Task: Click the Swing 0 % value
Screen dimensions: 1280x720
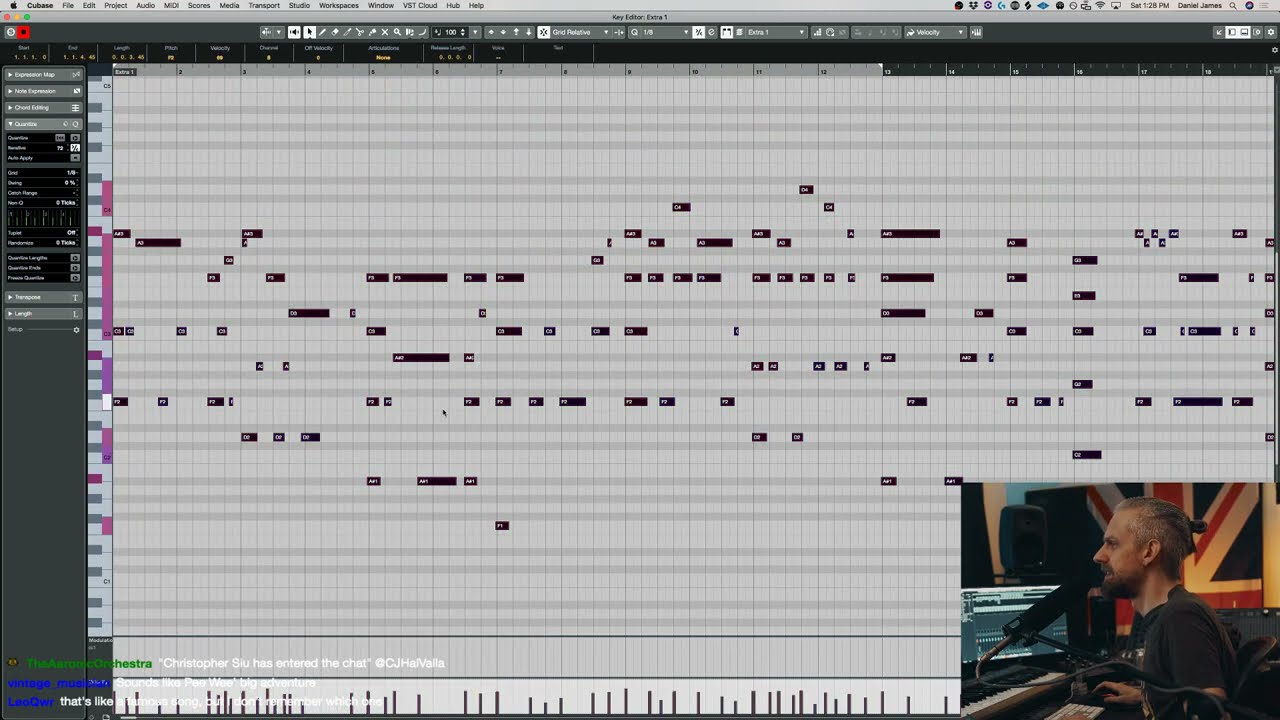Action: pos(70,183)
